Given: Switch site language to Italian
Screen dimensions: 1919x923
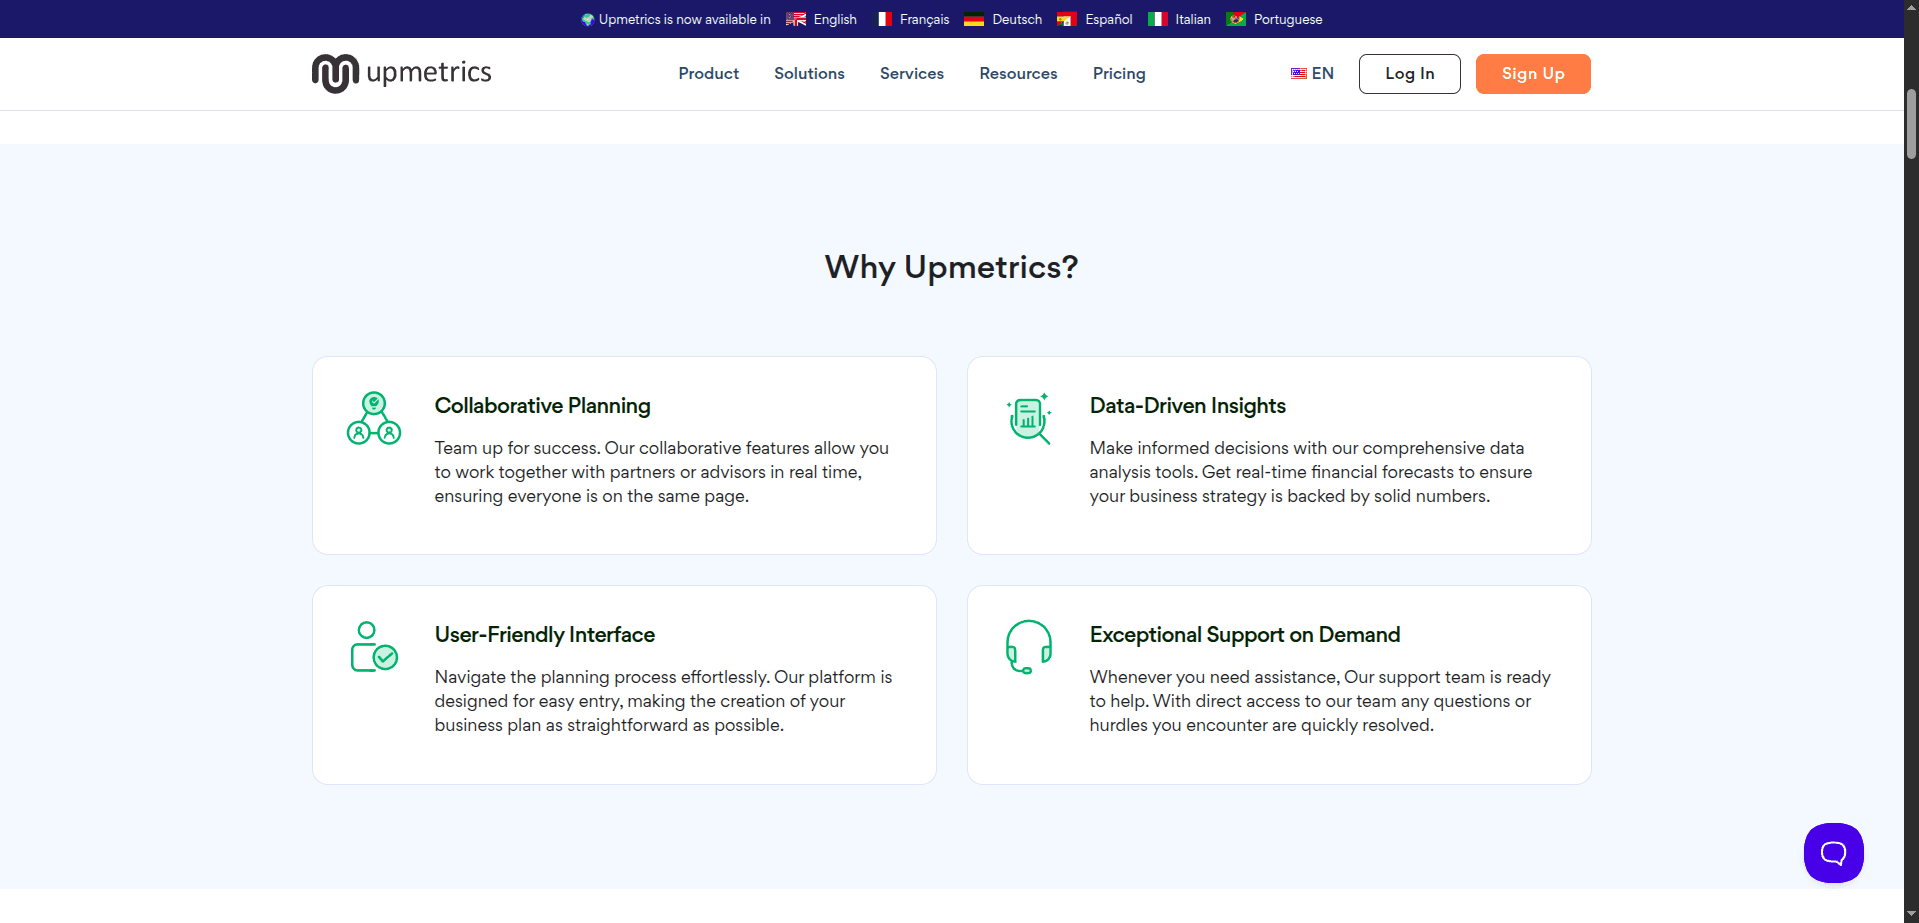Looking at the screenshot, I should click(x=1193, y=19).
